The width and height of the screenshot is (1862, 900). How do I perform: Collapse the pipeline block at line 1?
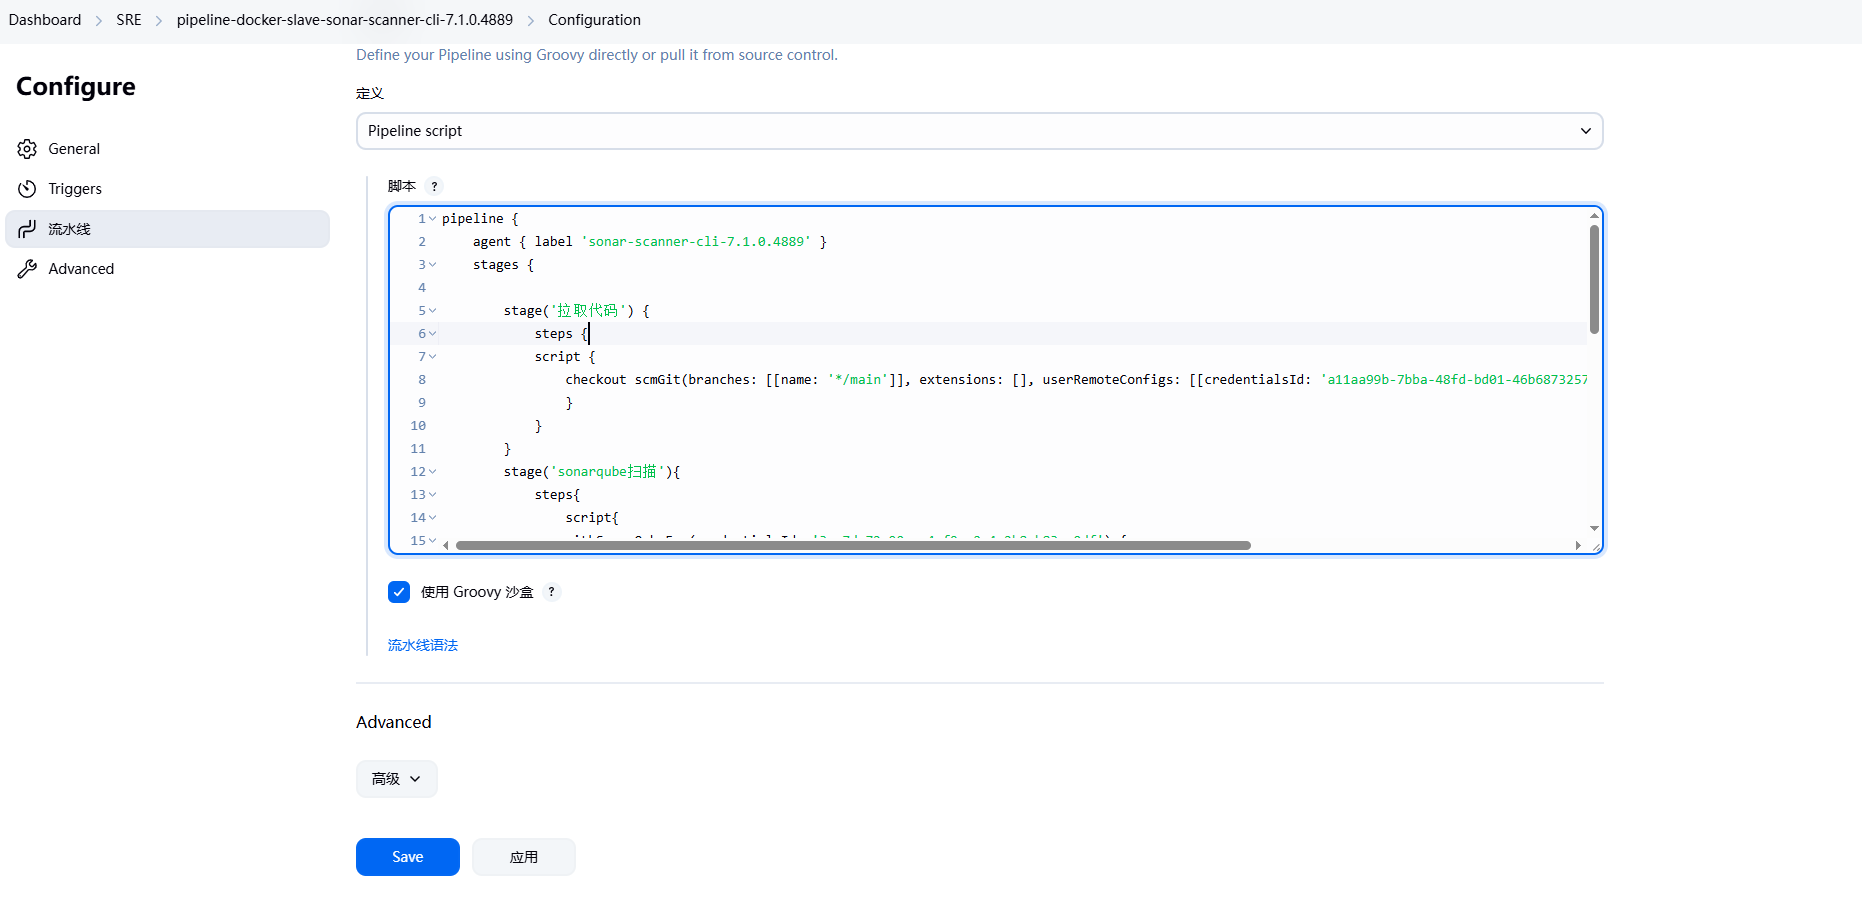(x=433, y=219)
